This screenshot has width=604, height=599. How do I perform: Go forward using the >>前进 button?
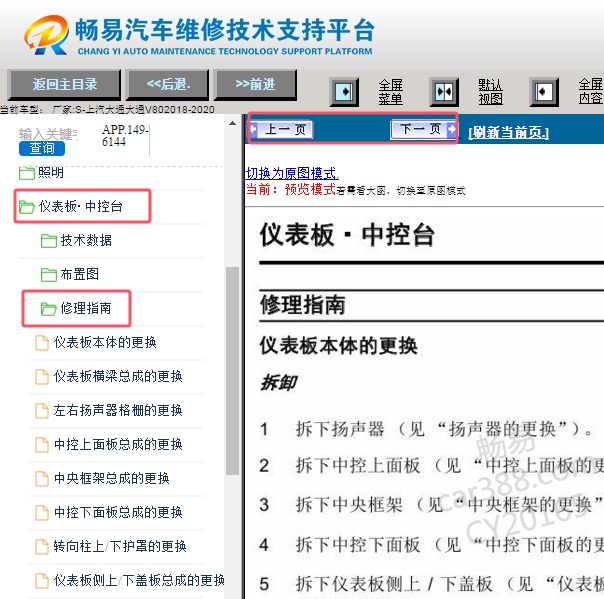click(255, 84)
